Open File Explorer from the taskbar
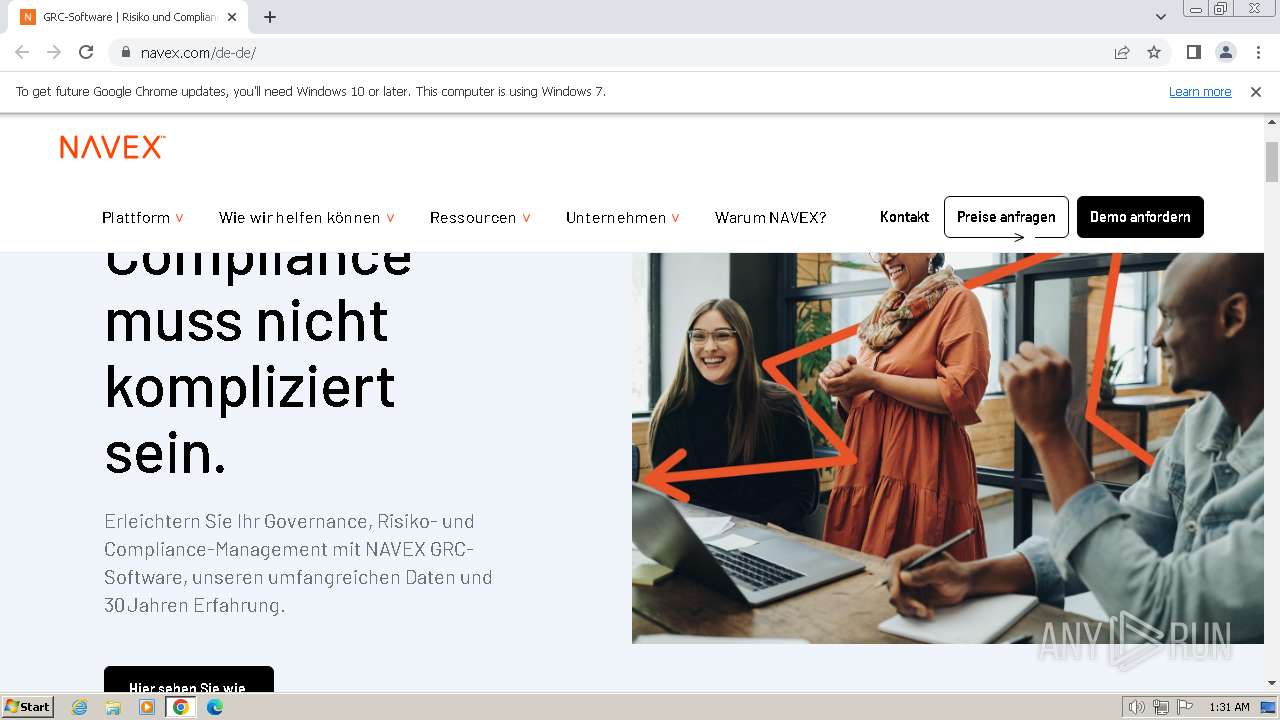Viewport: 1280px width, 720px height. (x=113, y=707)
